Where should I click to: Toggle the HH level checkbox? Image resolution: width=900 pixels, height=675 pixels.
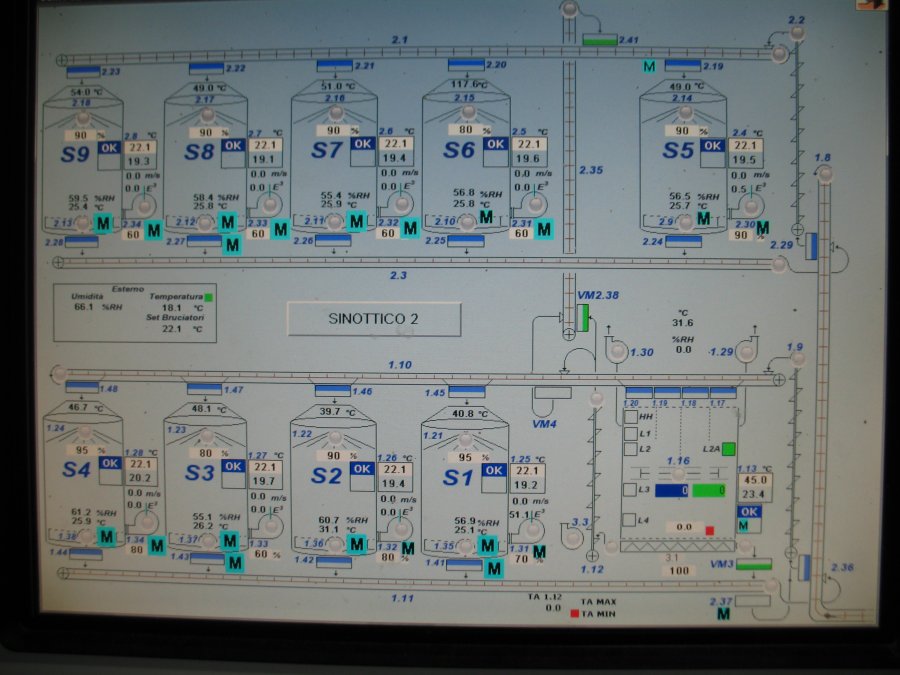point(630,417)
